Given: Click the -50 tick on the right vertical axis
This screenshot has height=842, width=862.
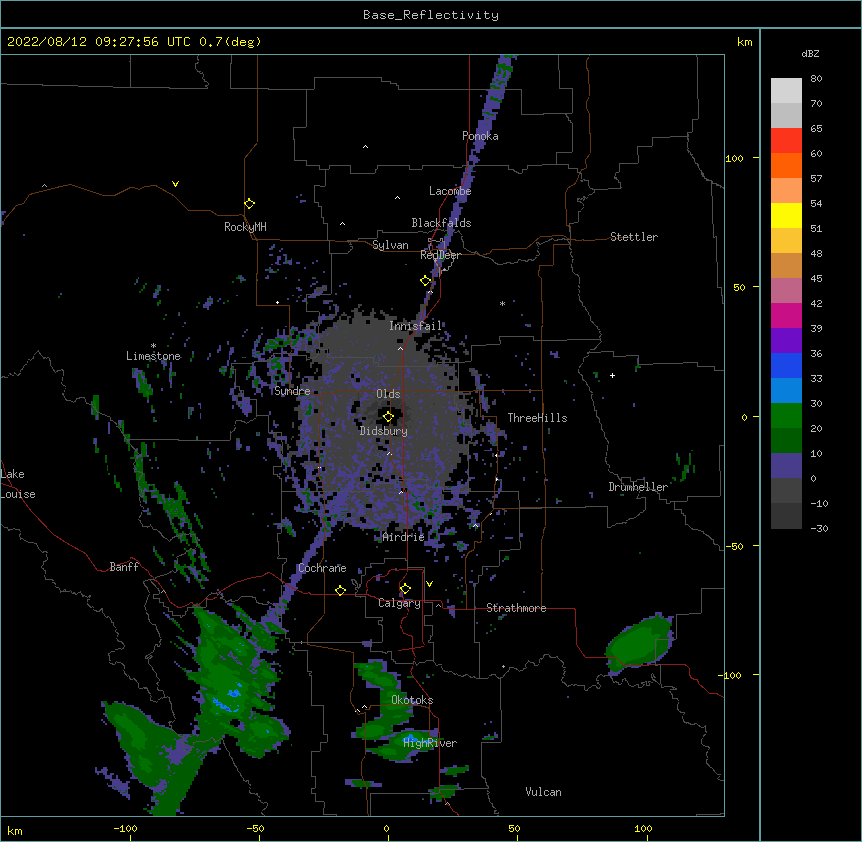Looking at the screenshot, I should (x=734, y=546).
